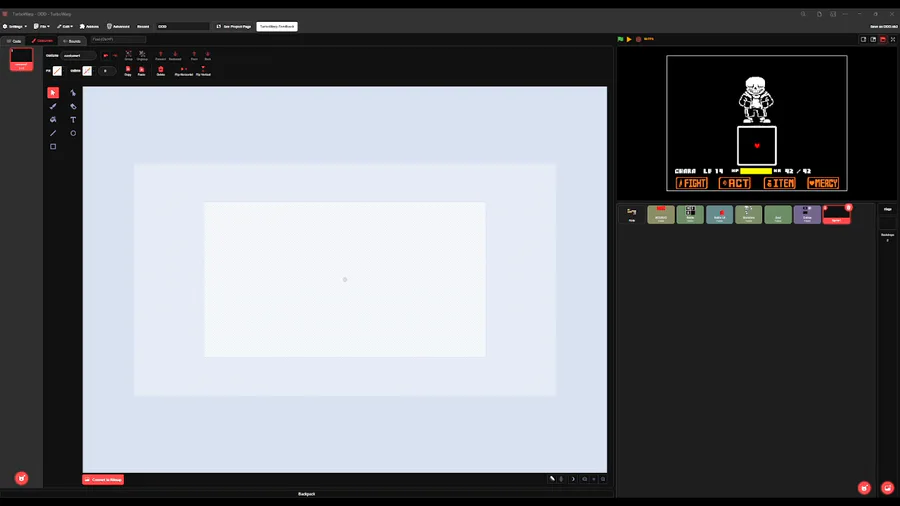The image size is (900, 506).
Task: Switch to the Costumes tab
Action: click(x=42, y=41)
